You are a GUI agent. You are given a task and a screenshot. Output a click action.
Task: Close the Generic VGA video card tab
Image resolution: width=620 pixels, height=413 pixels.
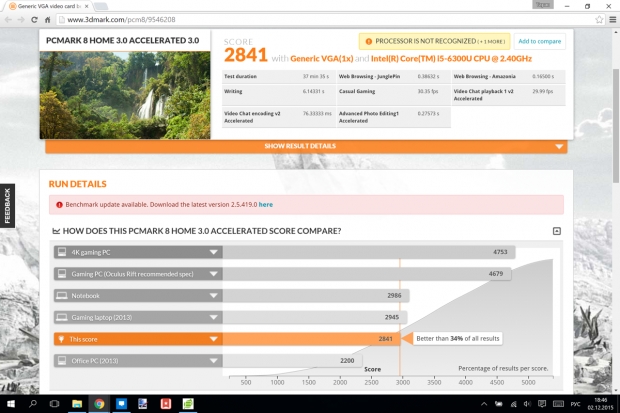click(x=87, y=6)
